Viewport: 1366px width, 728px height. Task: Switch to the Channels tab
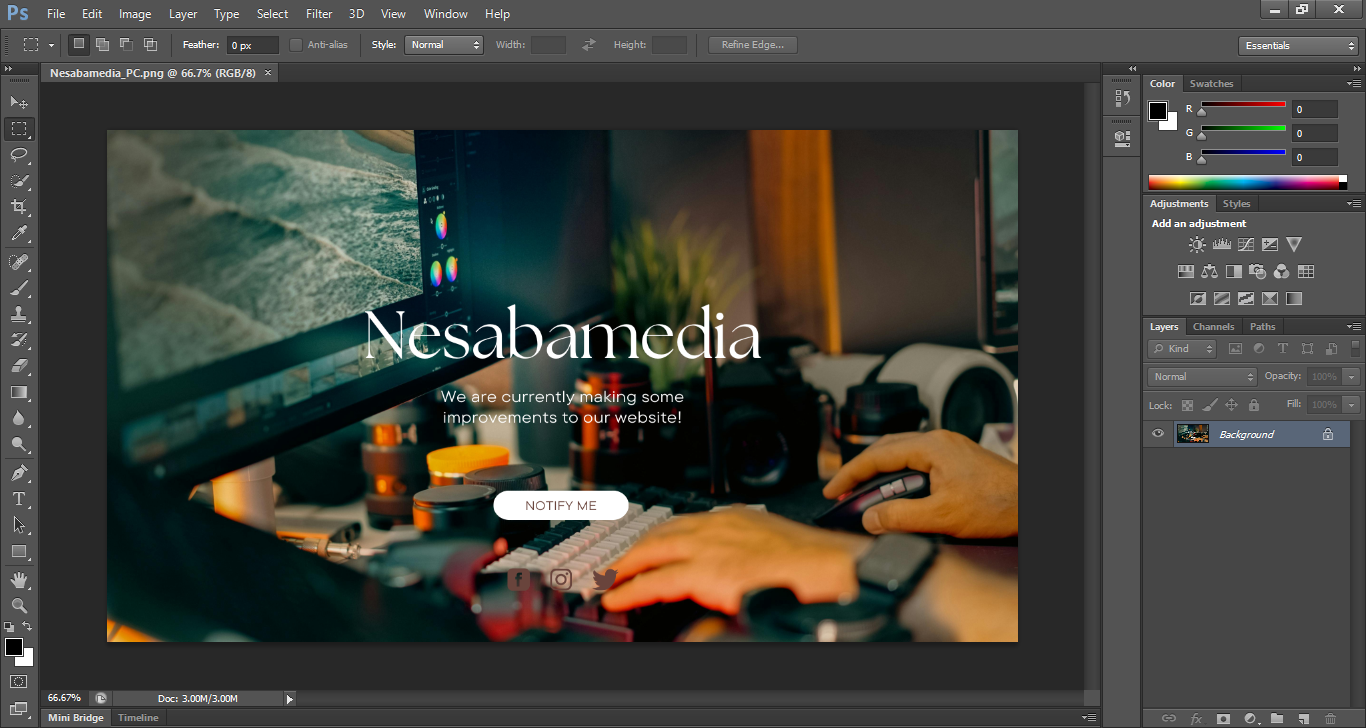(x=1213, y=326)
